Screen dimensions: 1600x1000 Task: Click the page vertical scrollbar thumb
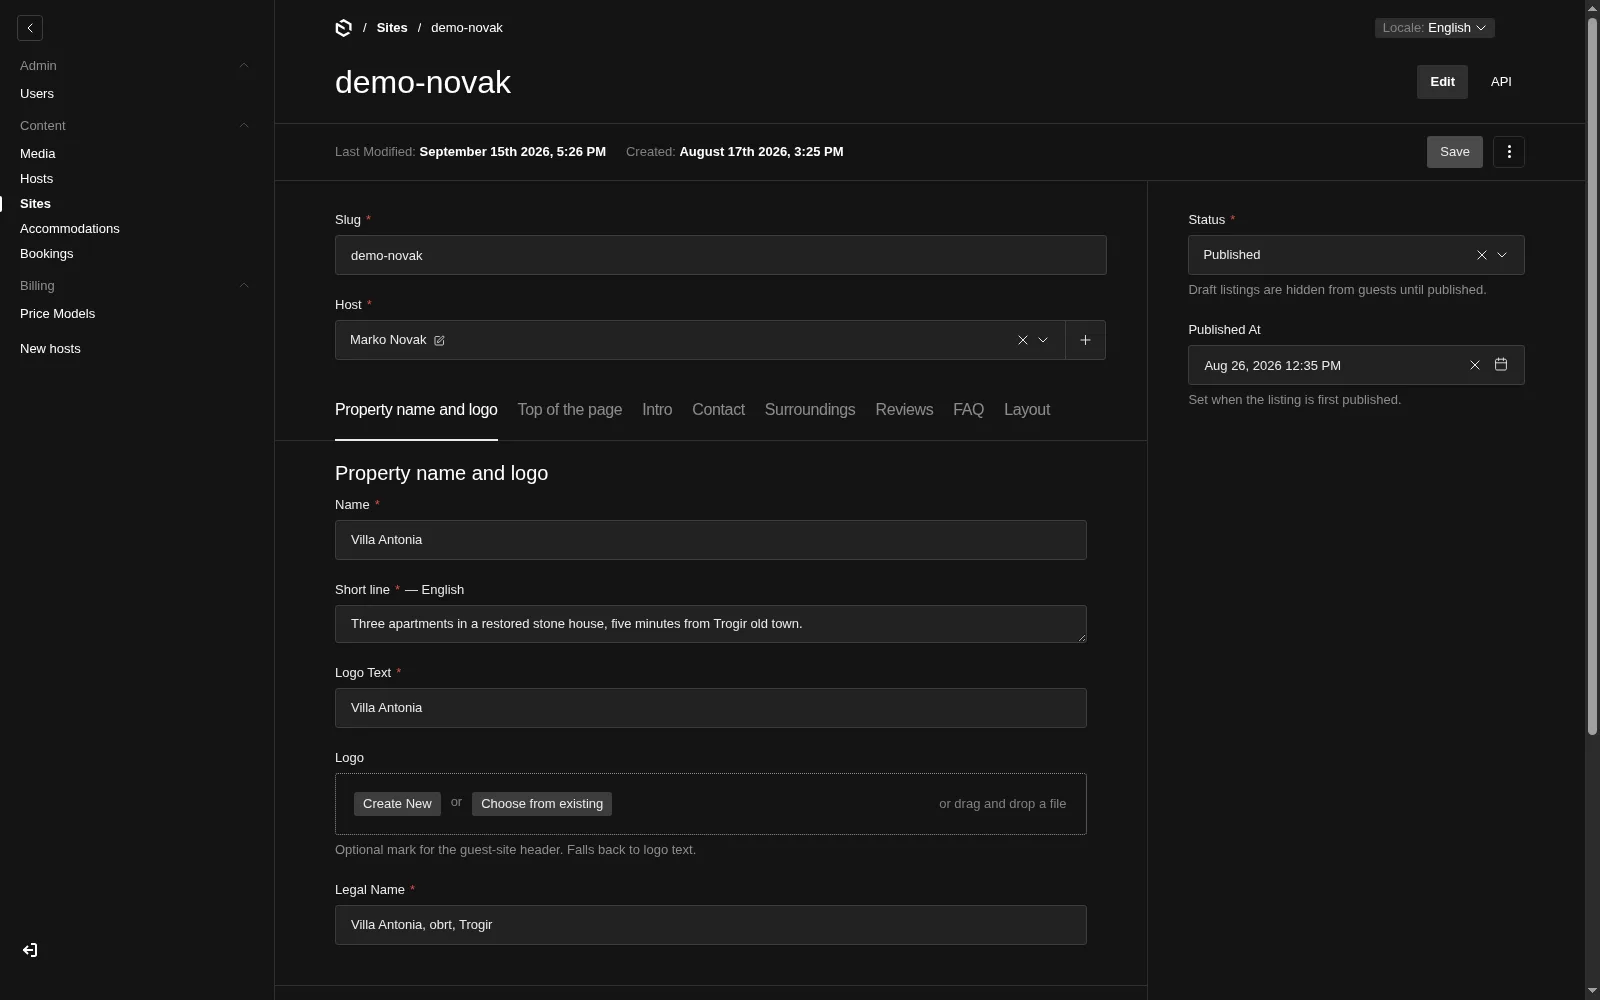pos(1592,376)
